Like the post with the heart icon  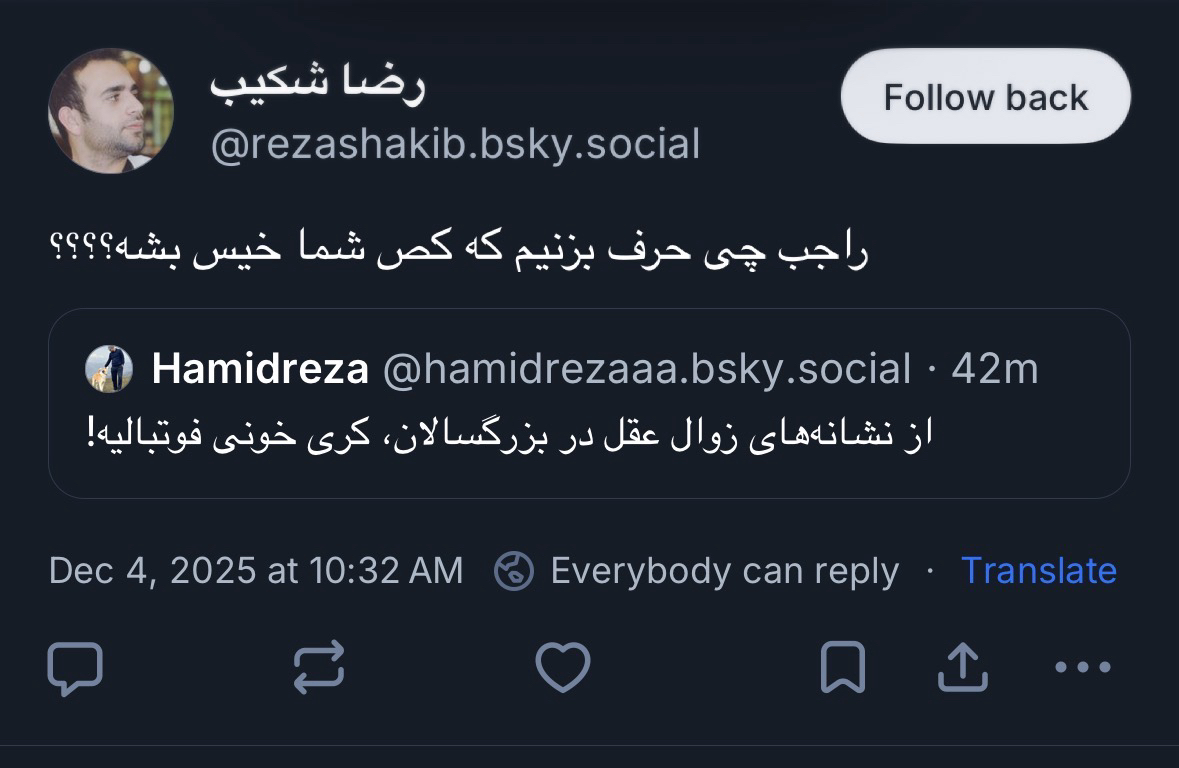click(563, 668)
